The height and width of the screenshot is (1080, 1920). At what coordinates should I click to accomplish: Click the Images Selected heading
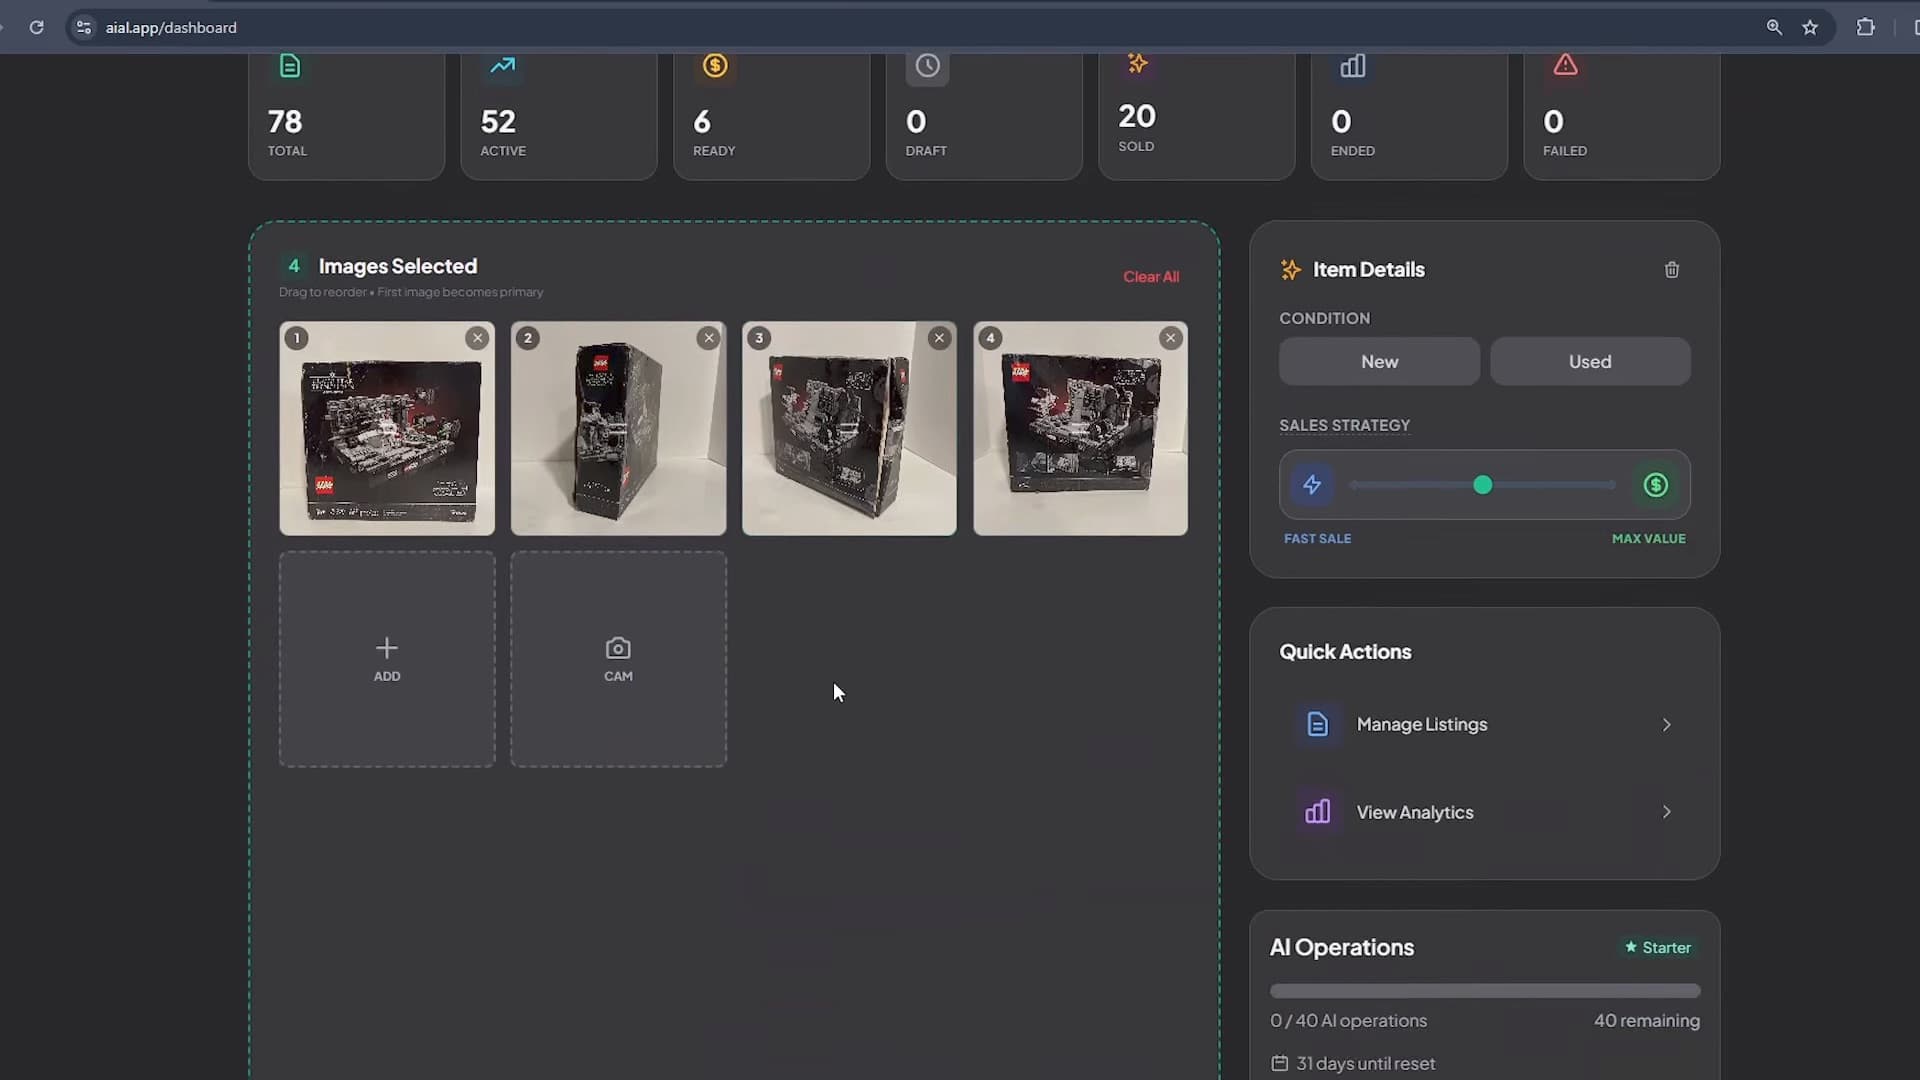(x=397, y=266)
